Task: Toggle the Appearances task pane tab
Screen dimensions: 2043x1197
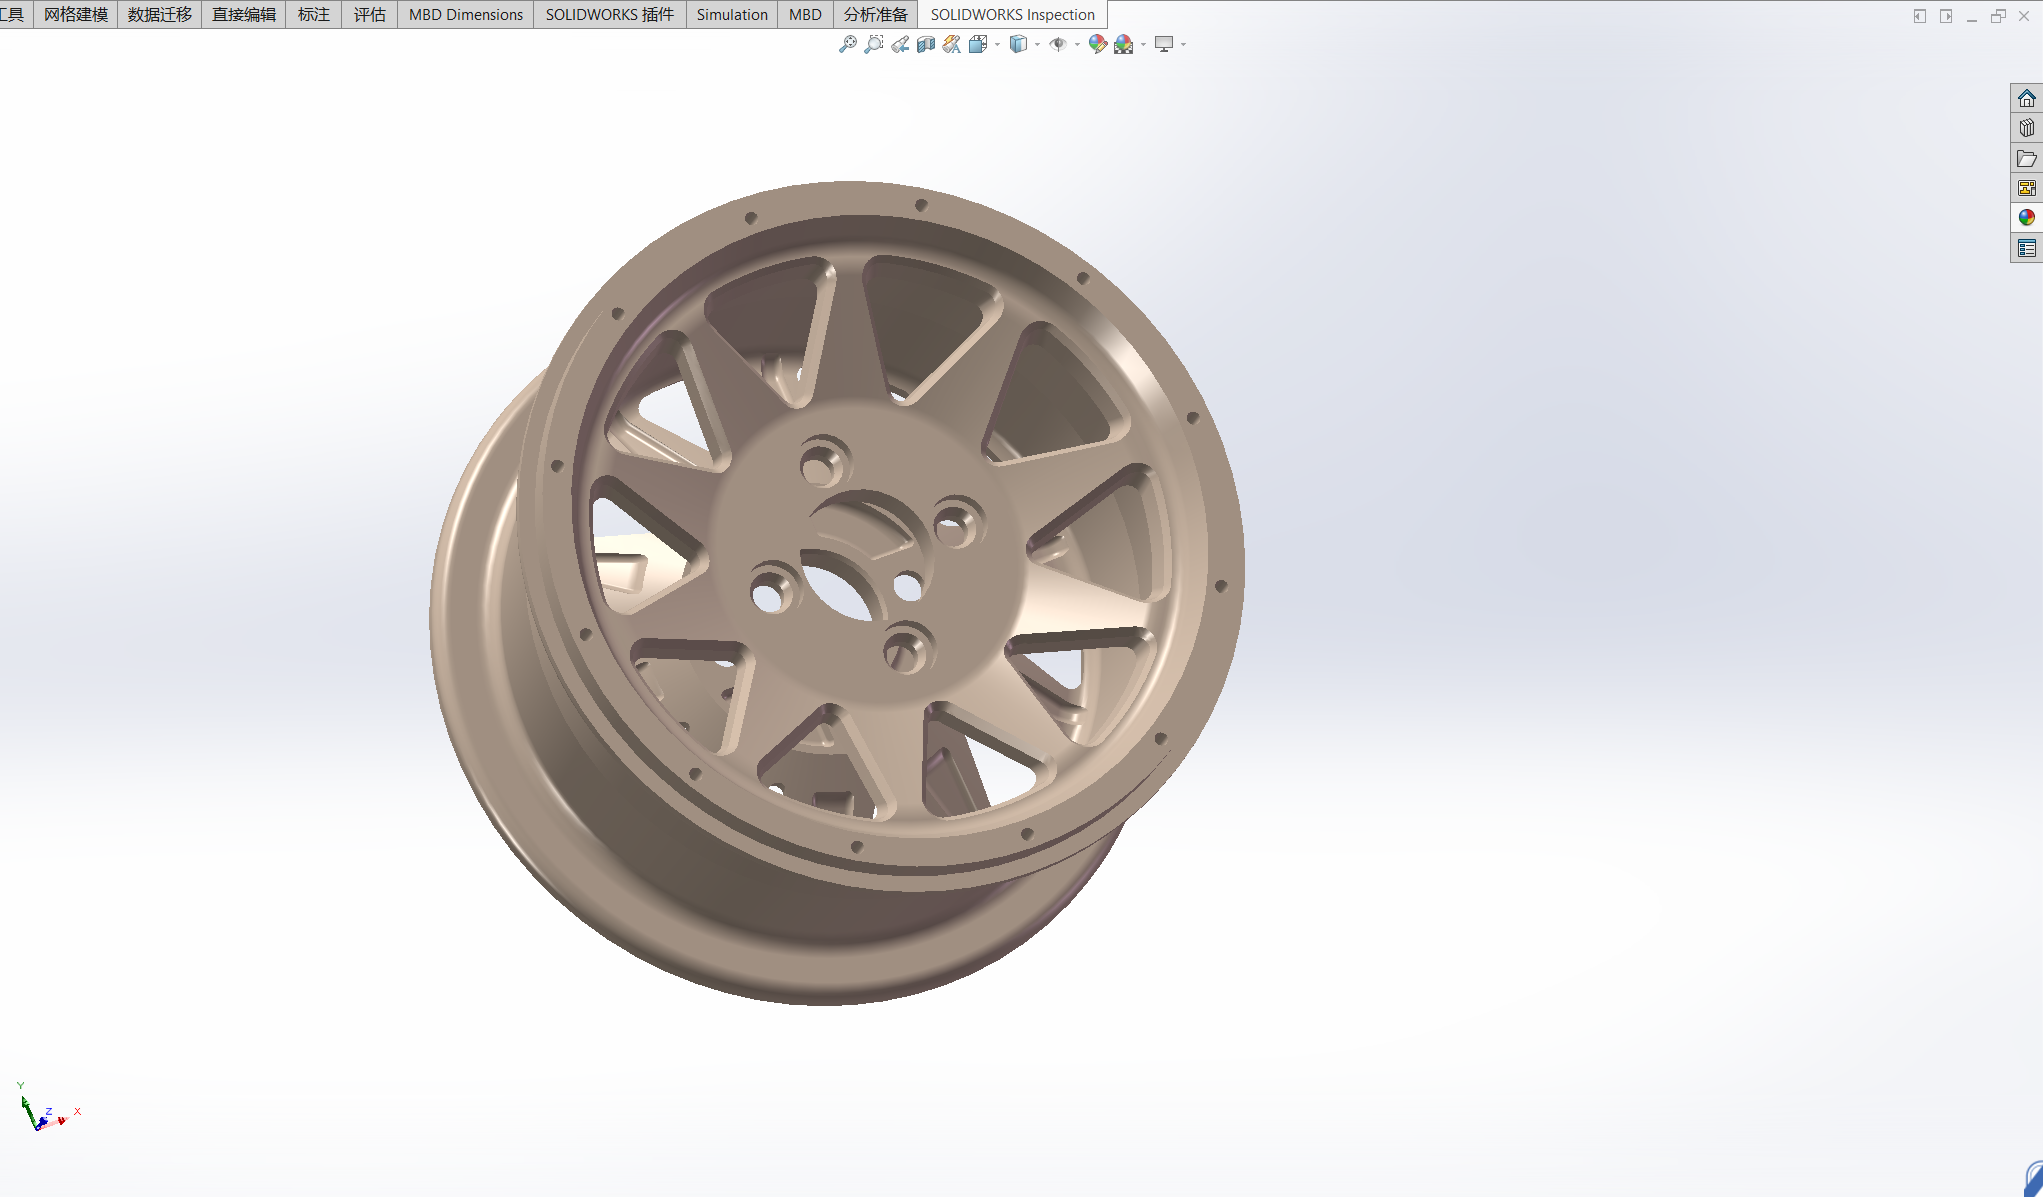Action: [x=2026, y=218]
